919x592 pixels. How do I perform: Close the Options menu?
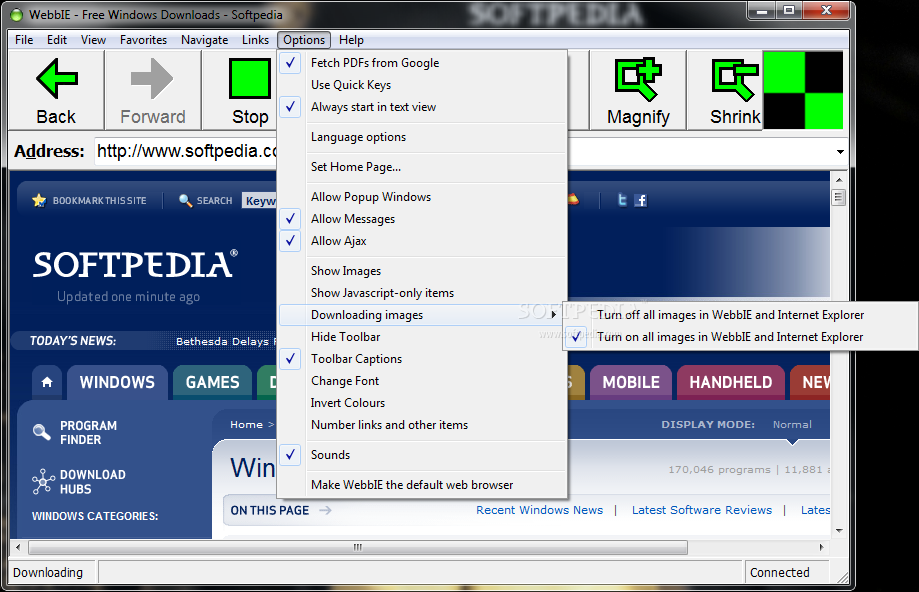click(x=304, y=40)
